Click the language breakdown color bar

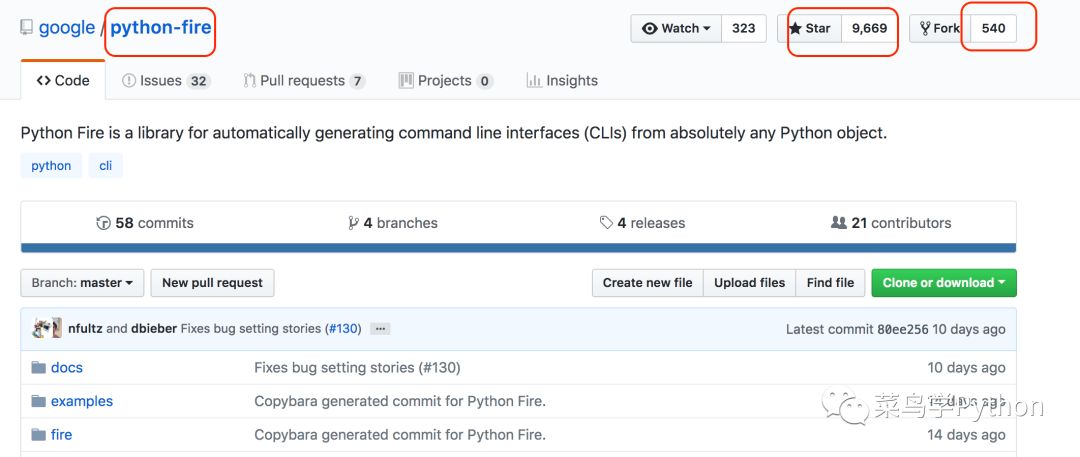pos(518,248)
